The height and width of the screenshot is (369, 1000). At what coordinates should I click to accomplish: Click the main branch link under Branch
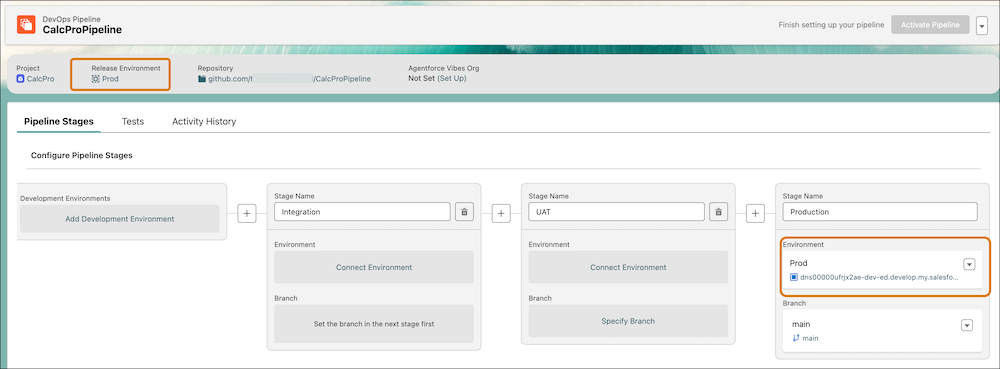(x=810, y=338)
